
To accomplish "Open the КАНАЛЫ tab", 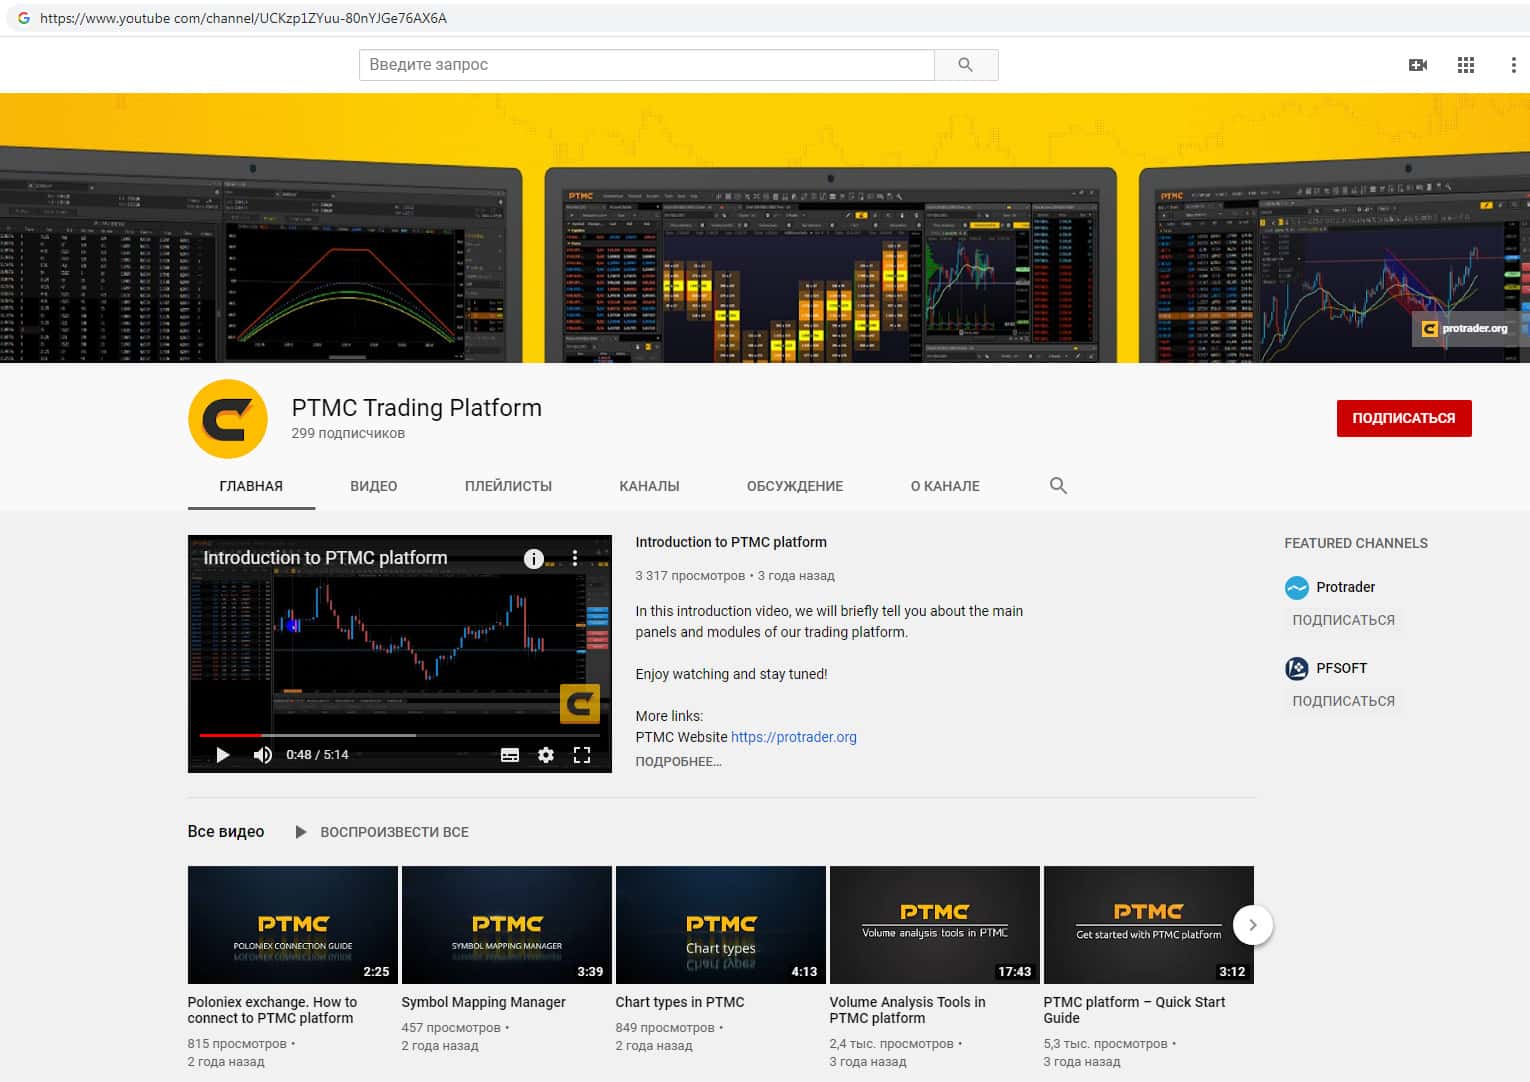I will tap(649, 487).
